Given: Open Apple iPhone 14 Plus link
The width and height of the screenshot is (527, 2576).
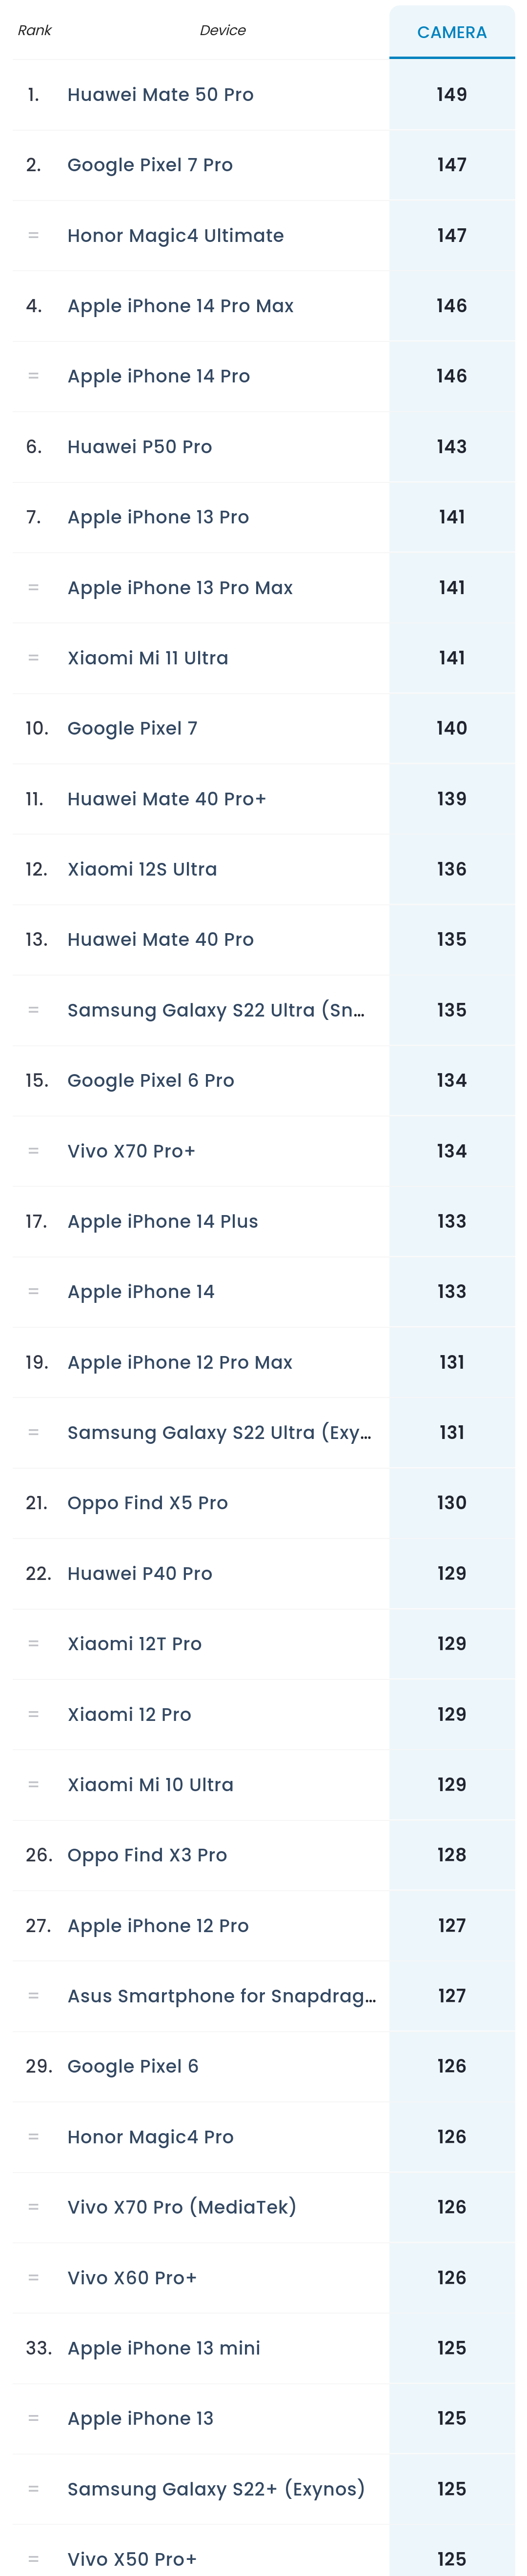Looking at the screenshot, I should pos(162,1221).
